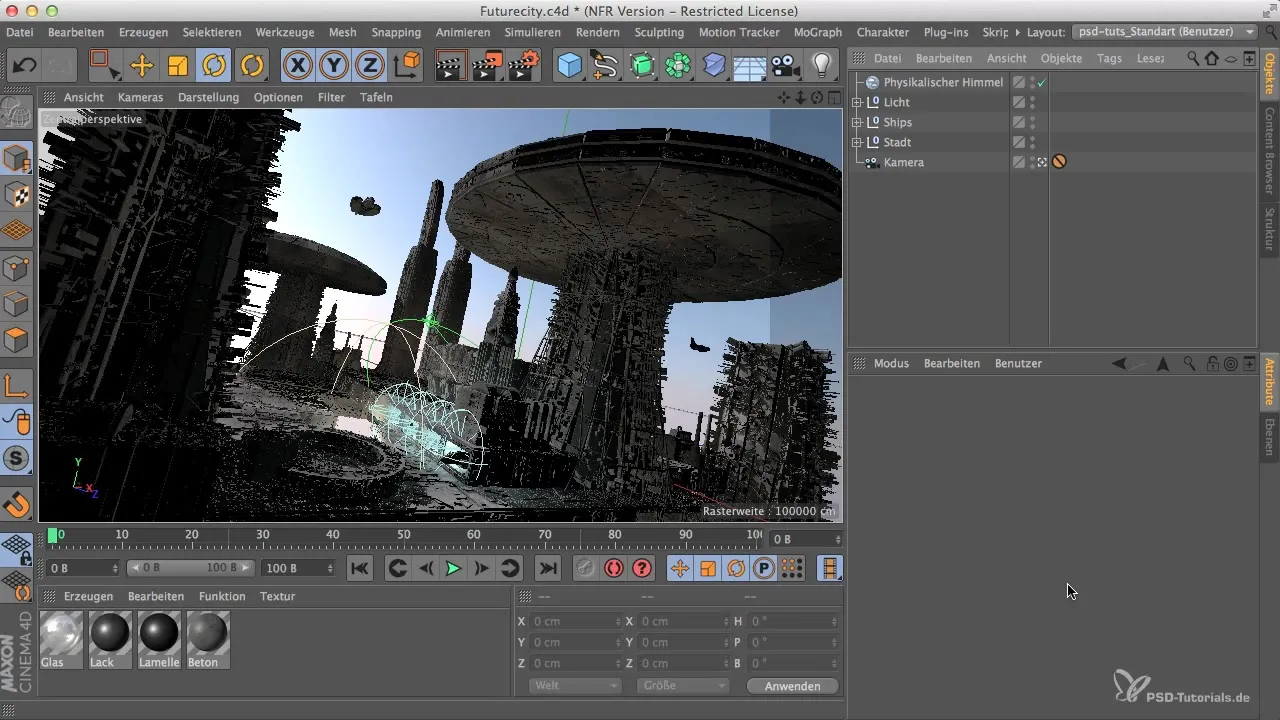Screen dimensions: 1280x720
Task: Open viewport Filter menu
Action: coord(331,97)
